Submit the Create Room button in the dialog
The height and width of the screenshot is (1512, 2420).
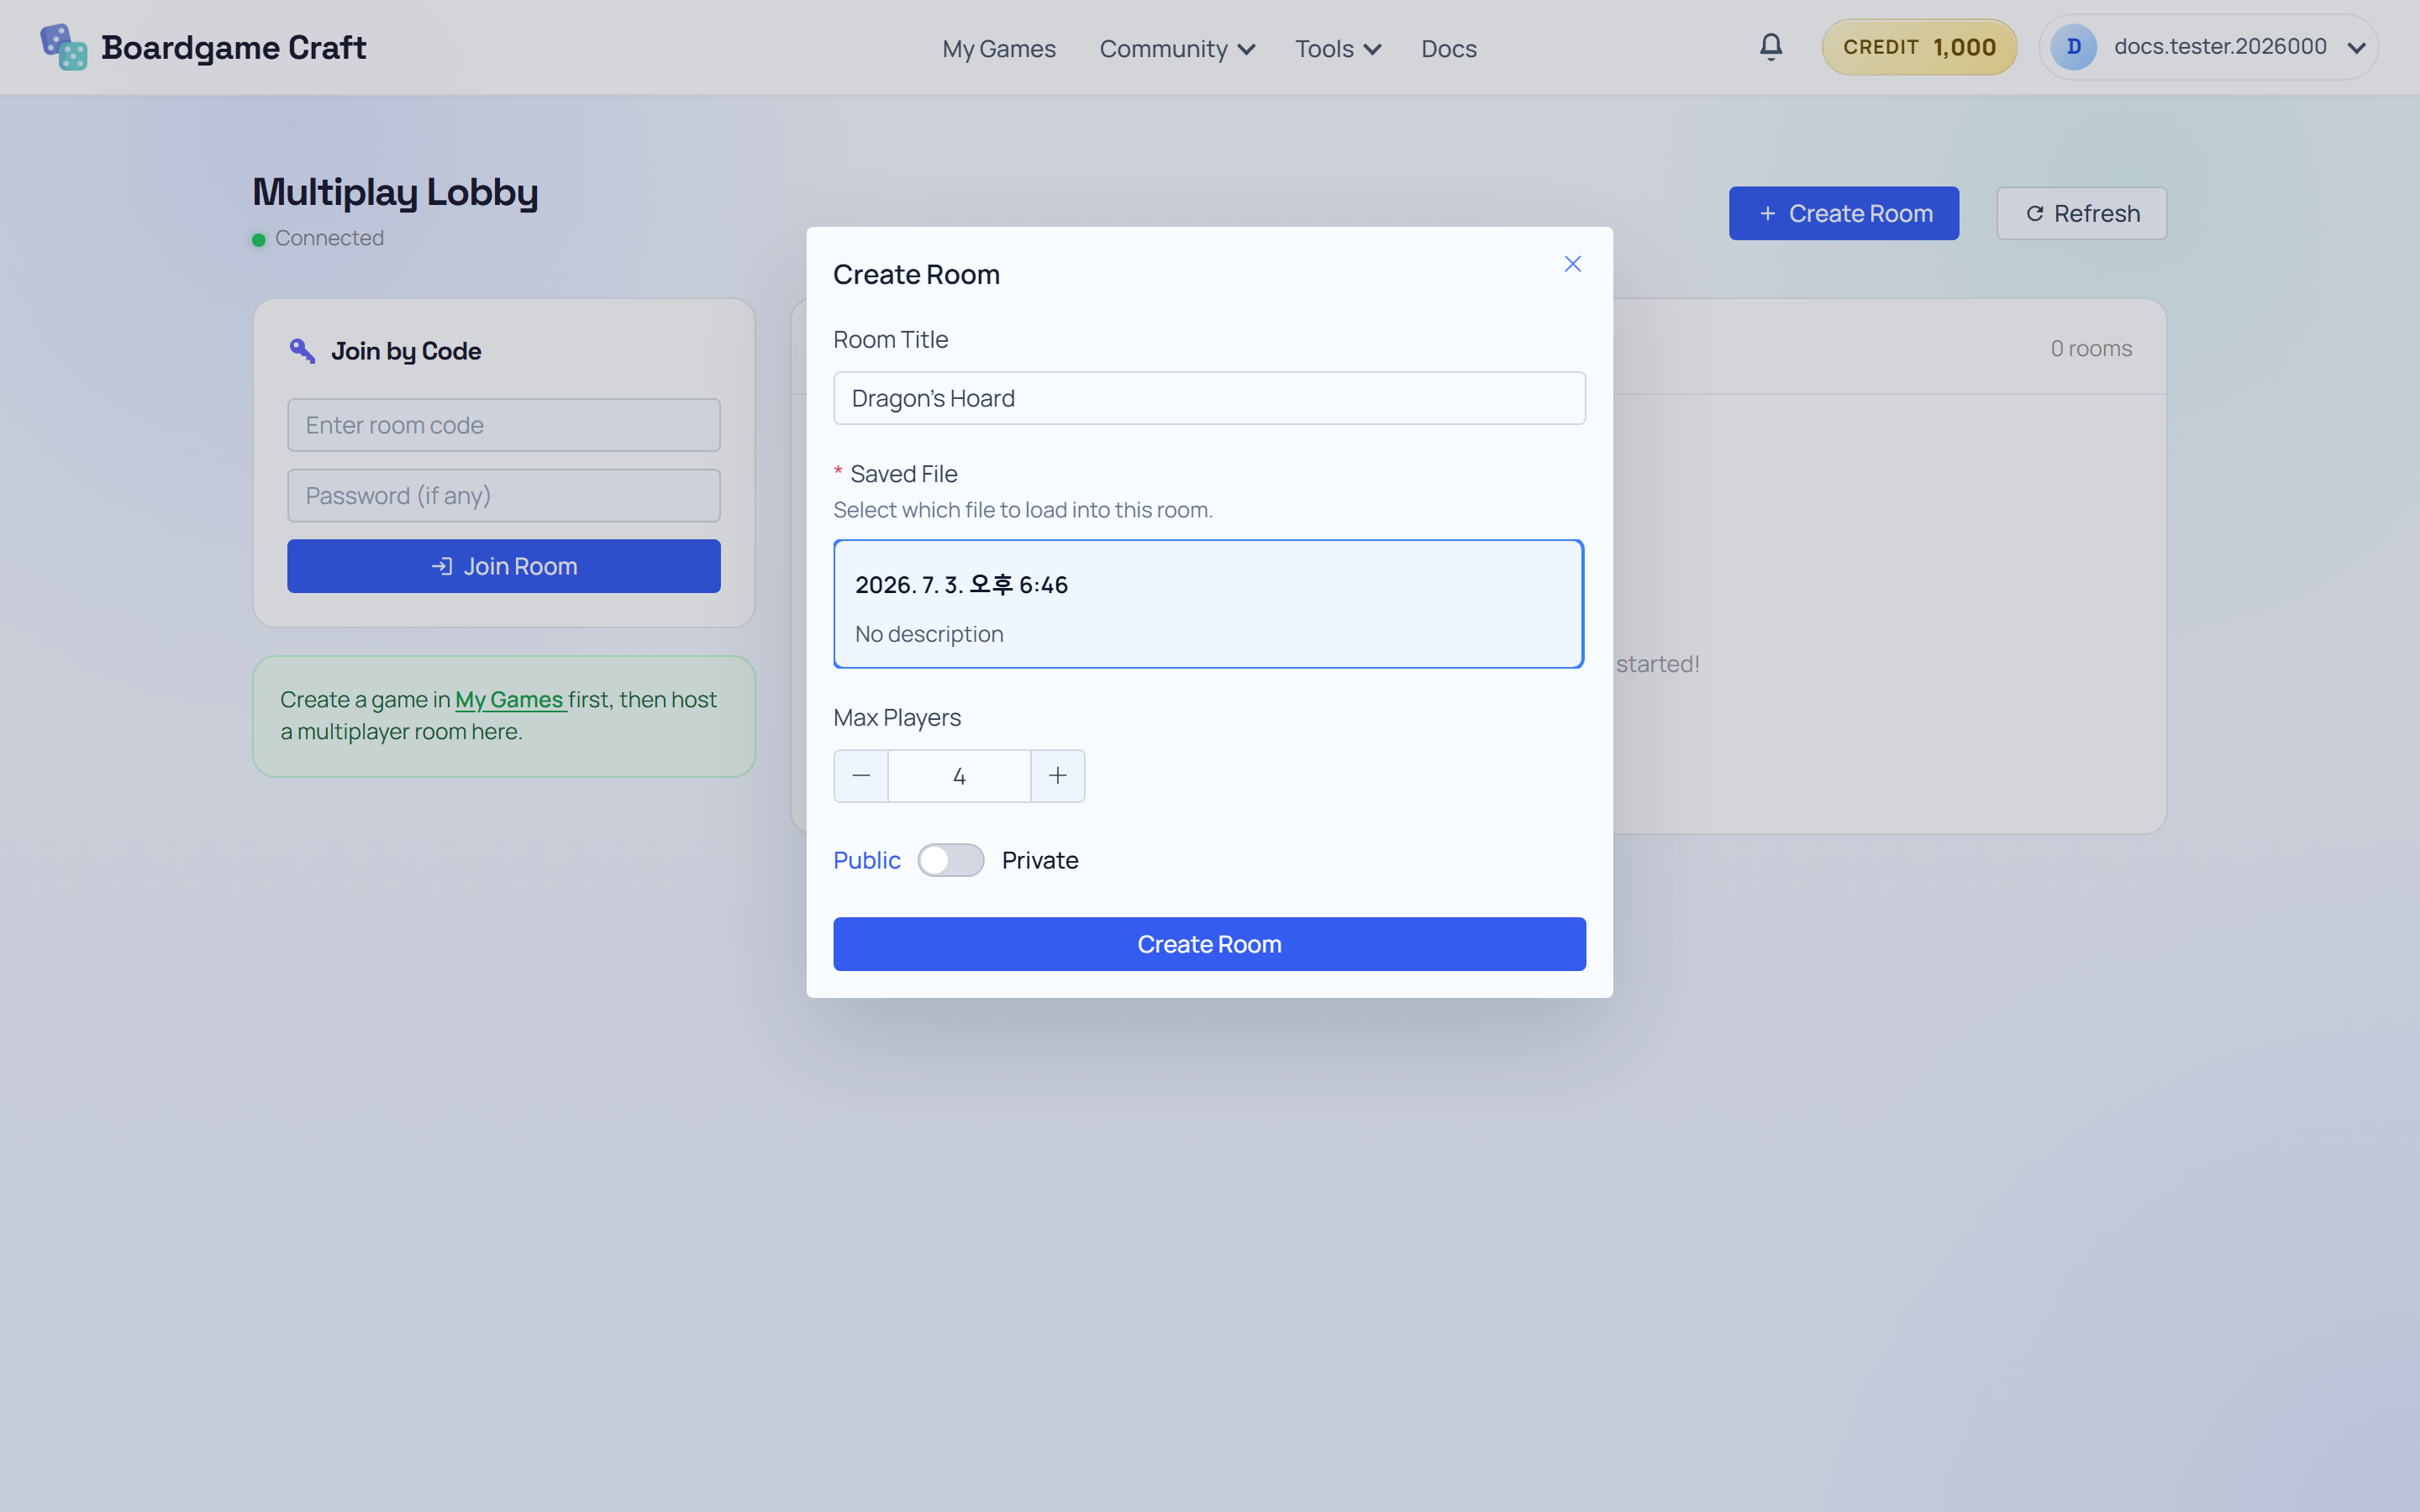tap(1209, 944)
